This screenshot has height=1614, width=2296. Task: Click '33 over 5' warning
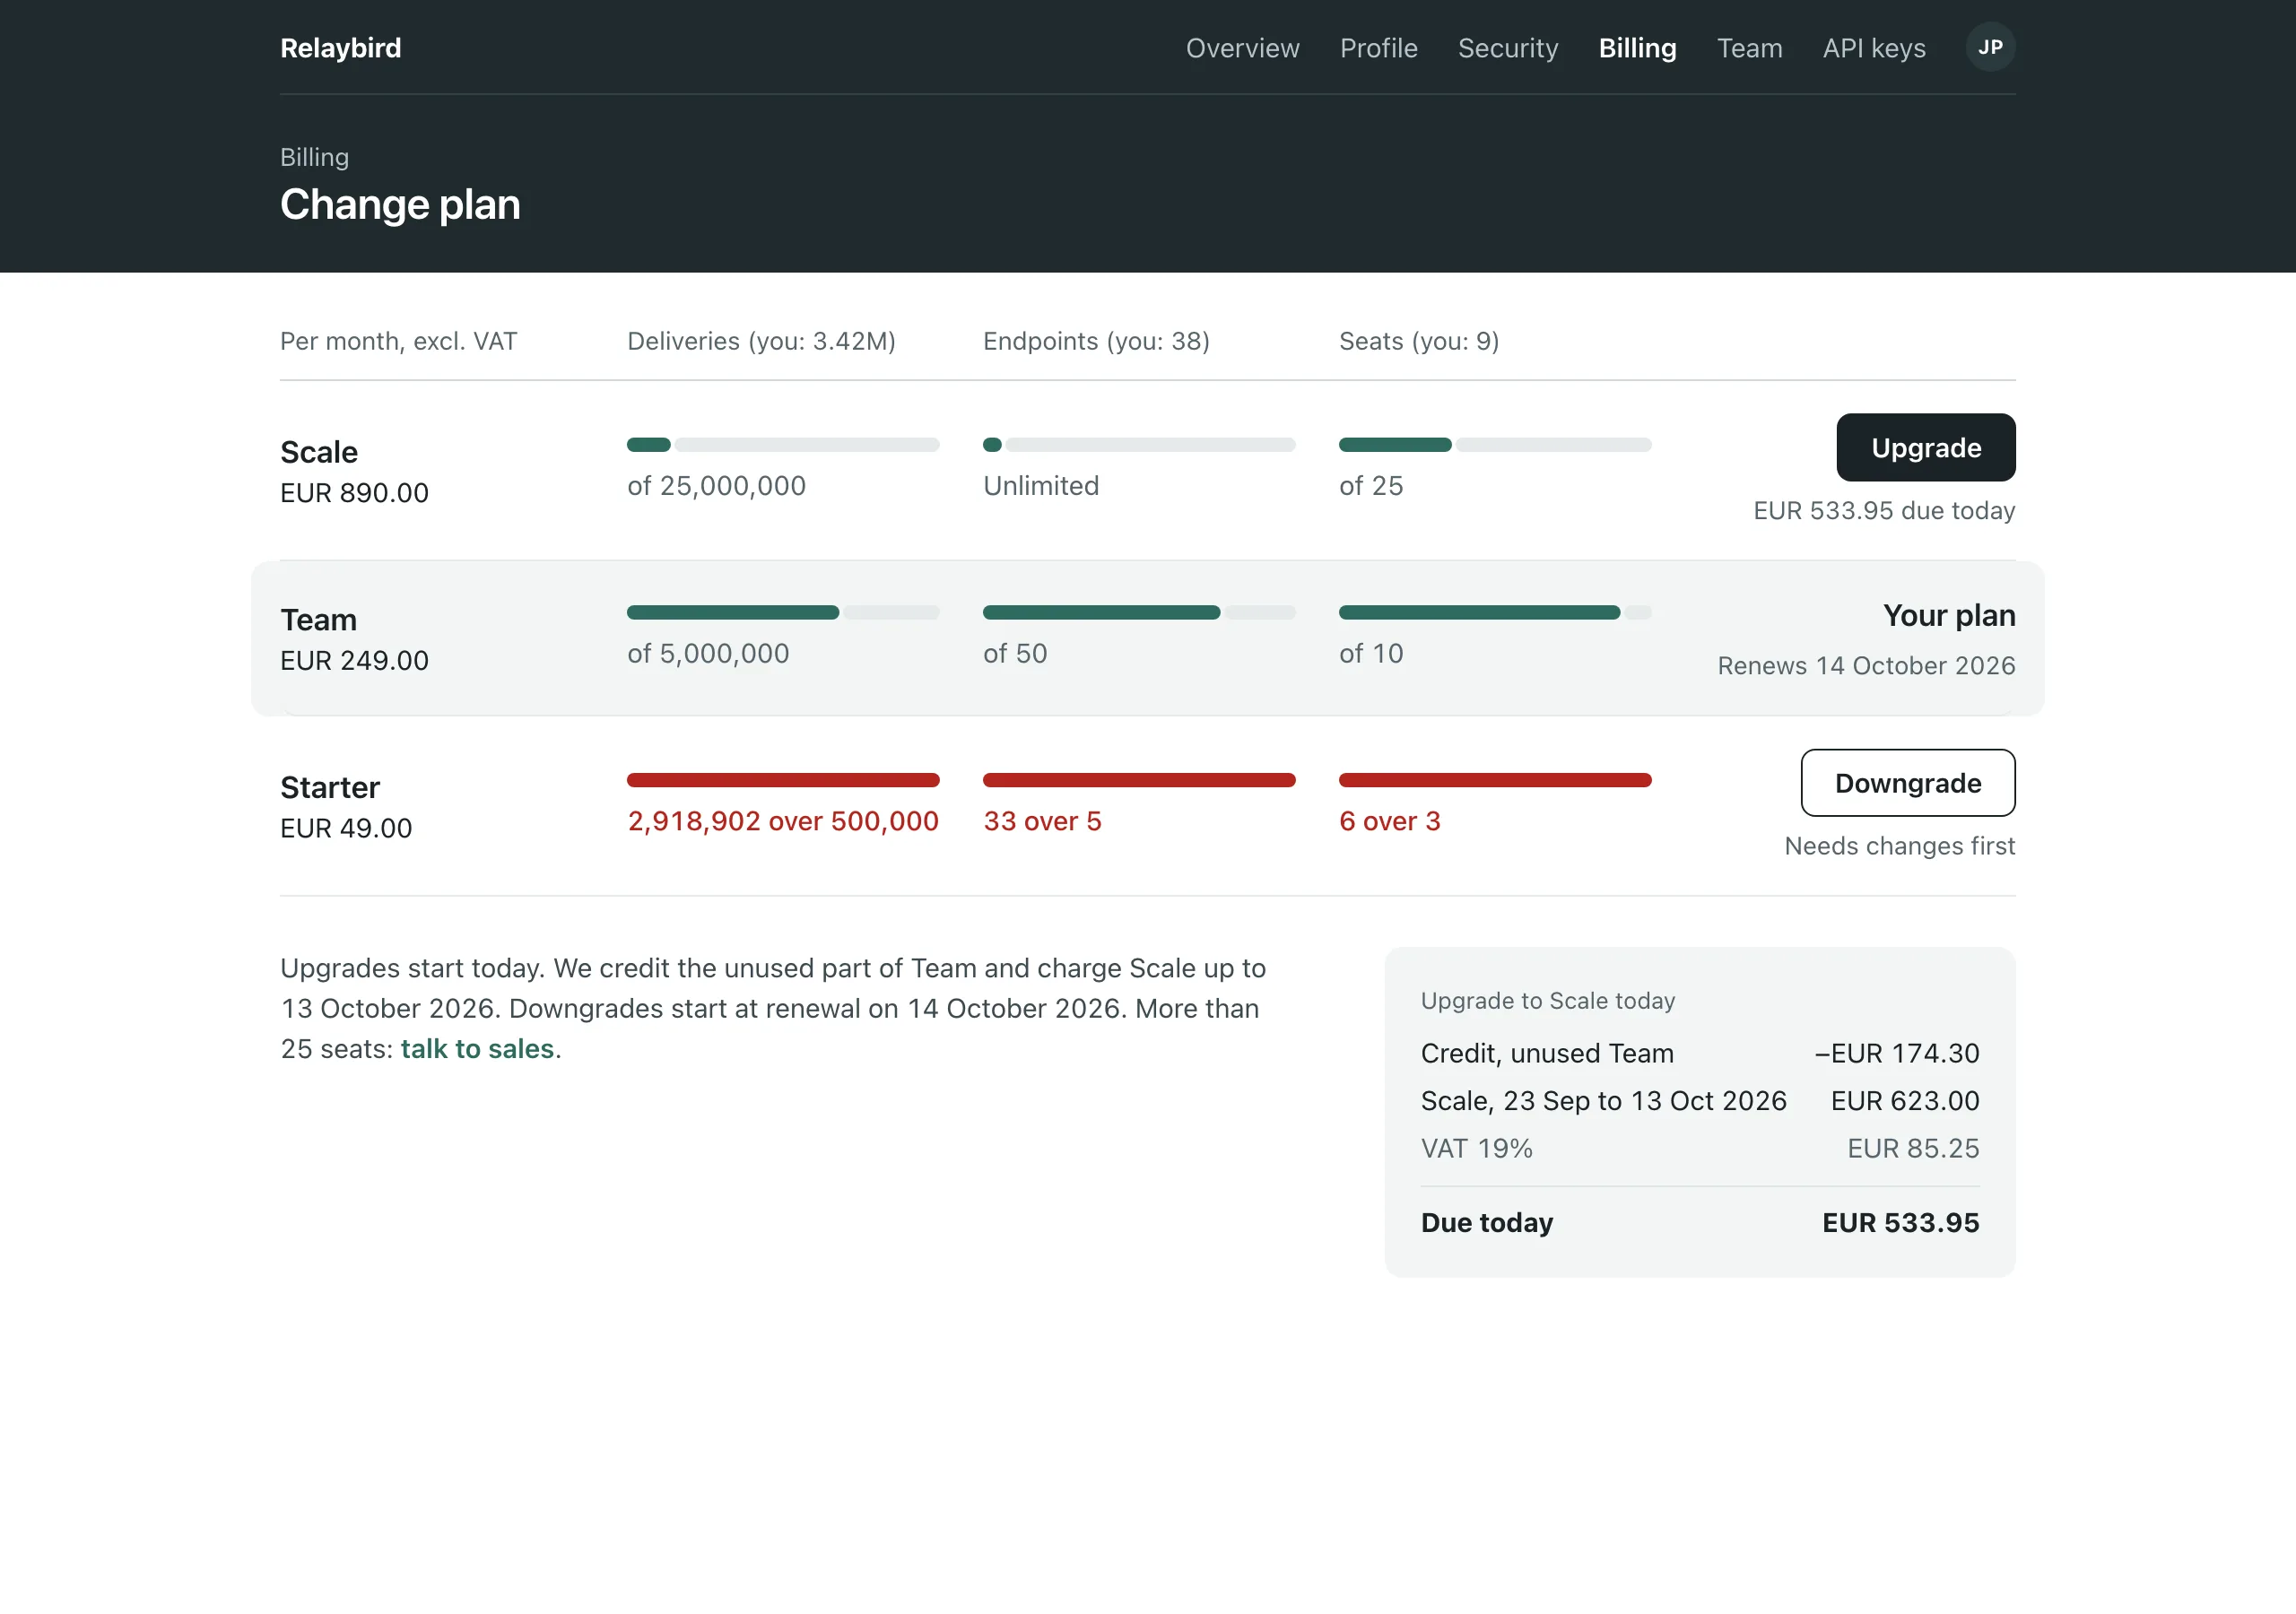(x=1042, y=821)
